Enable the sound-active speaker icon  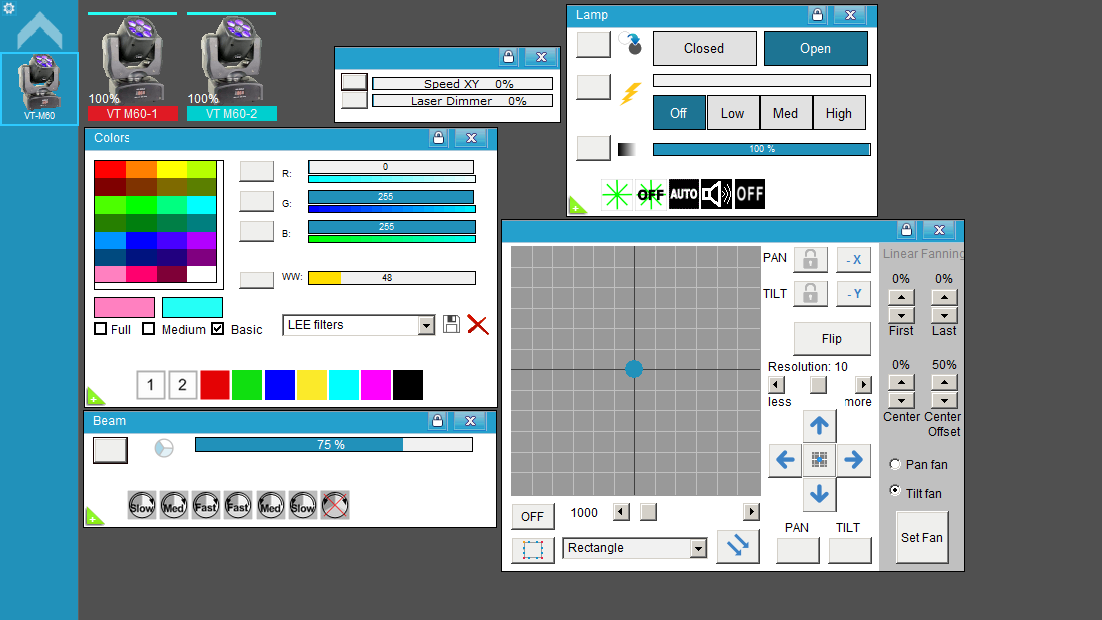pos(717,194)
